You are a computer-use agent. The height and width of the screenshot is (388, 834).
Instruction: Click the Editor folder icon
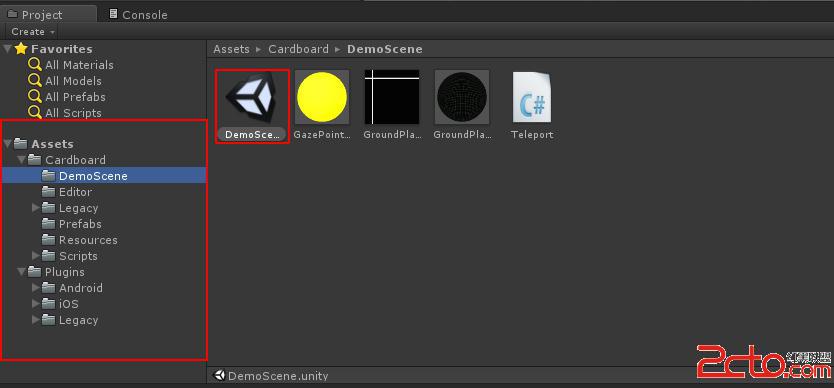click(x=49, y=192)
